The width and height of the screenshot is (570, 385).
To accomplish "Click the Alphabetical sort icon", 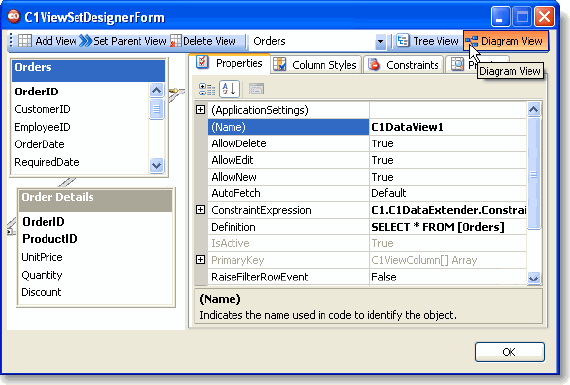I will [229, 89].
